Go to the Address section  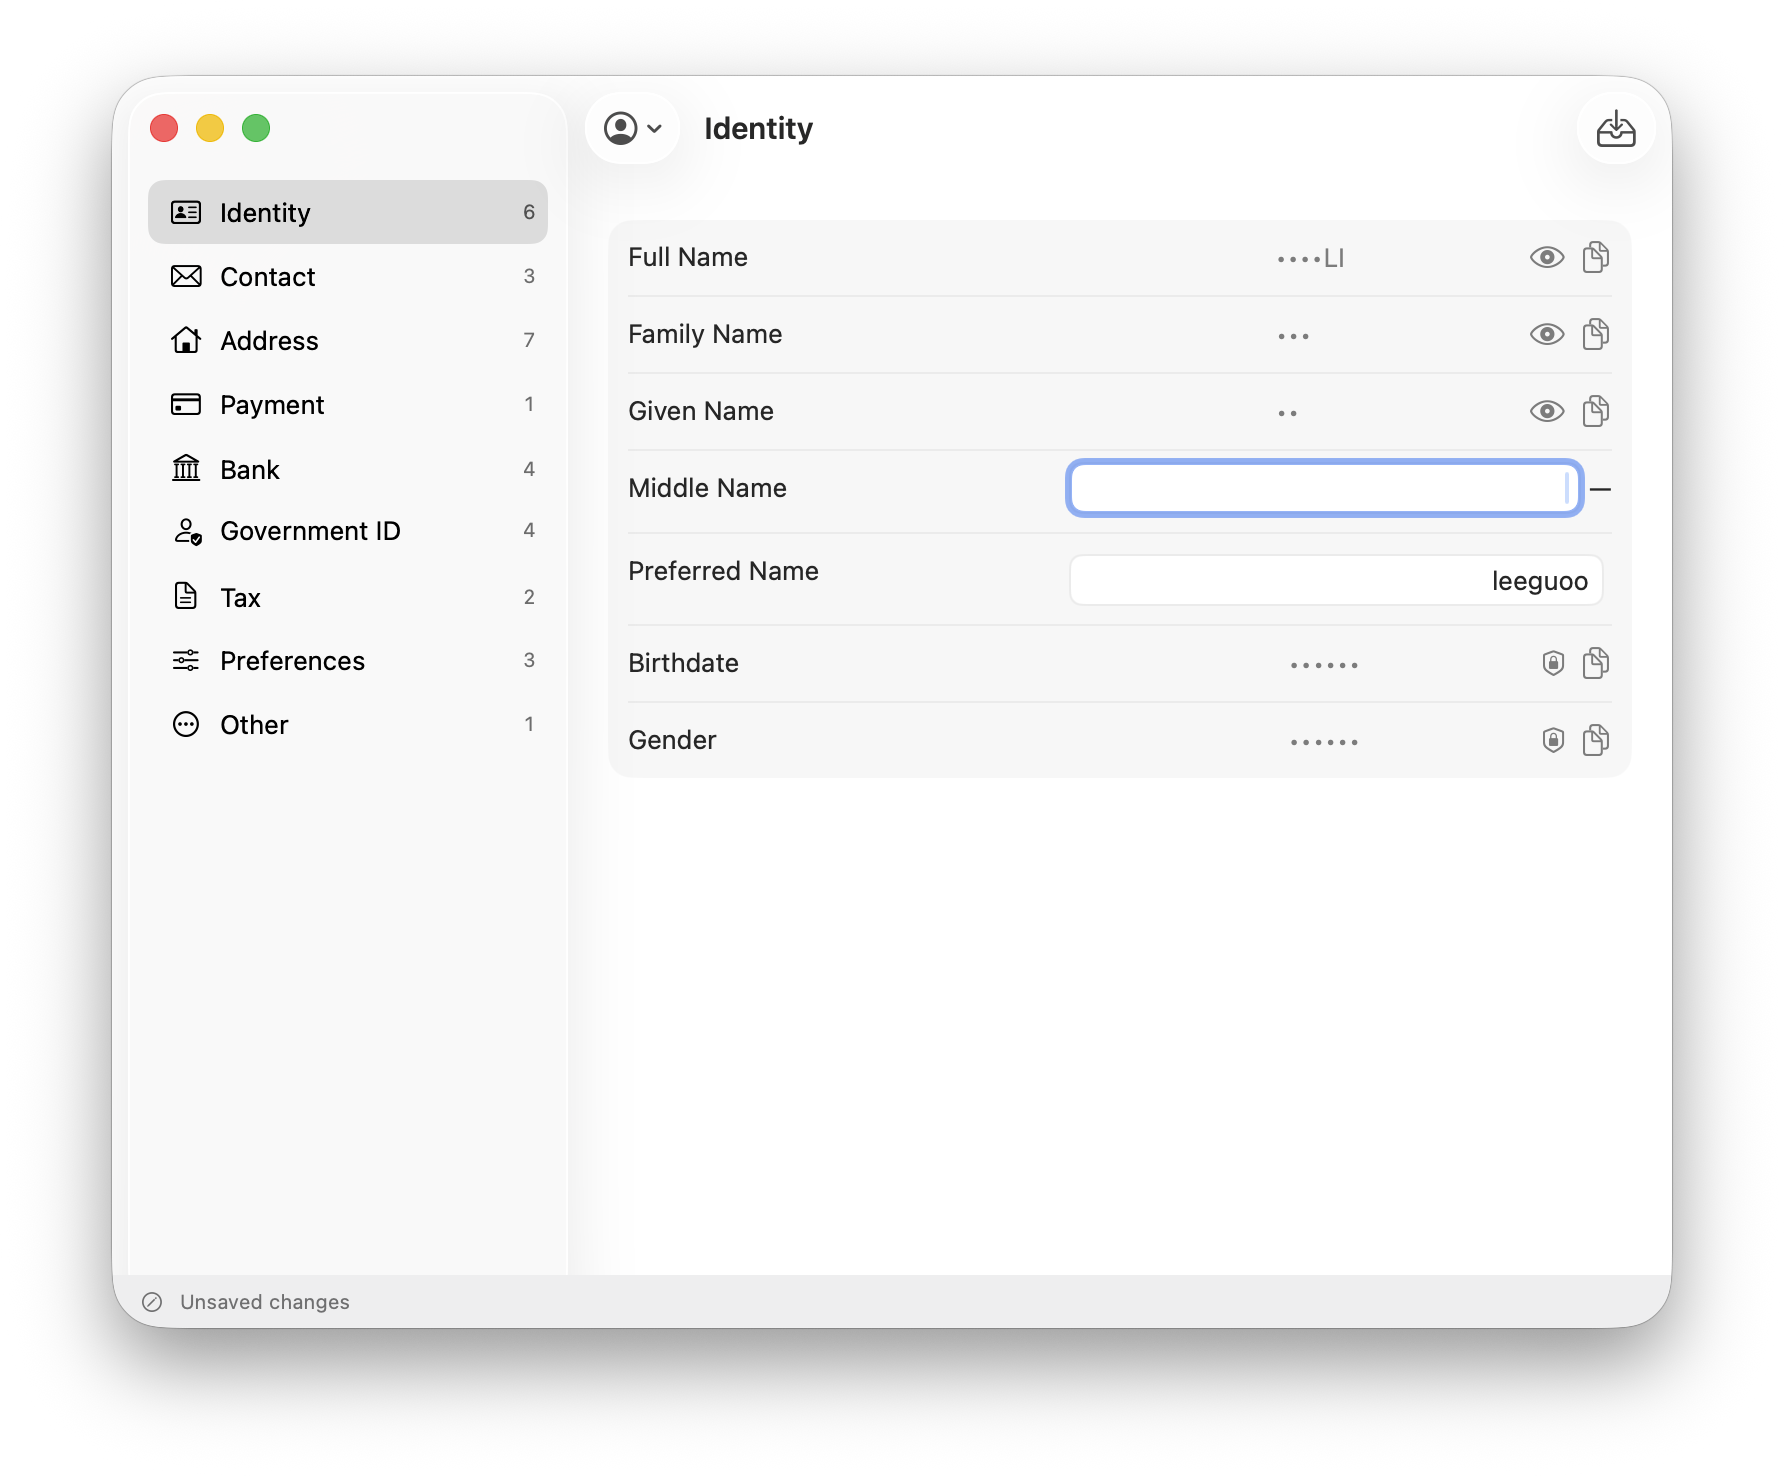pyautogui.click(x=348, y=340)
